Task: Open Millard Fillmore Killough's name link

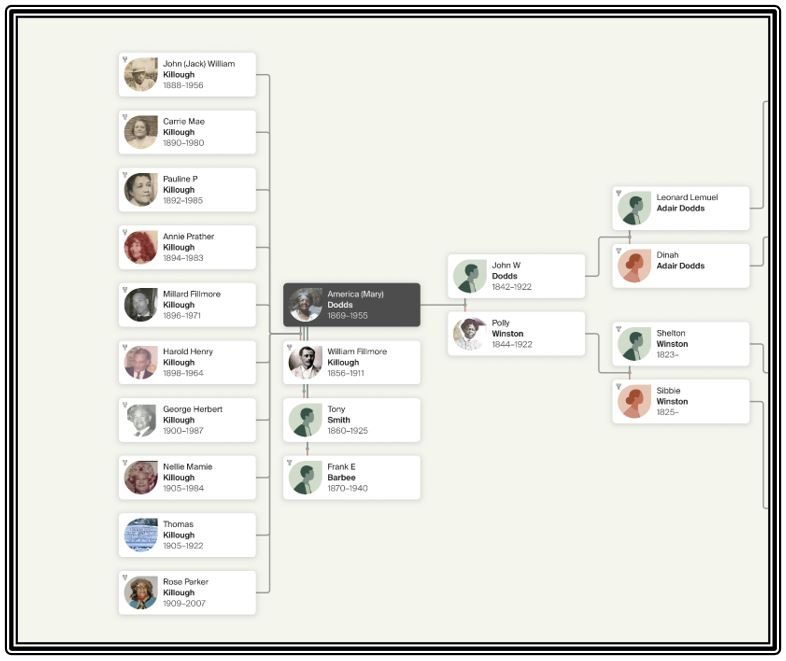Action: click(192, 300)
